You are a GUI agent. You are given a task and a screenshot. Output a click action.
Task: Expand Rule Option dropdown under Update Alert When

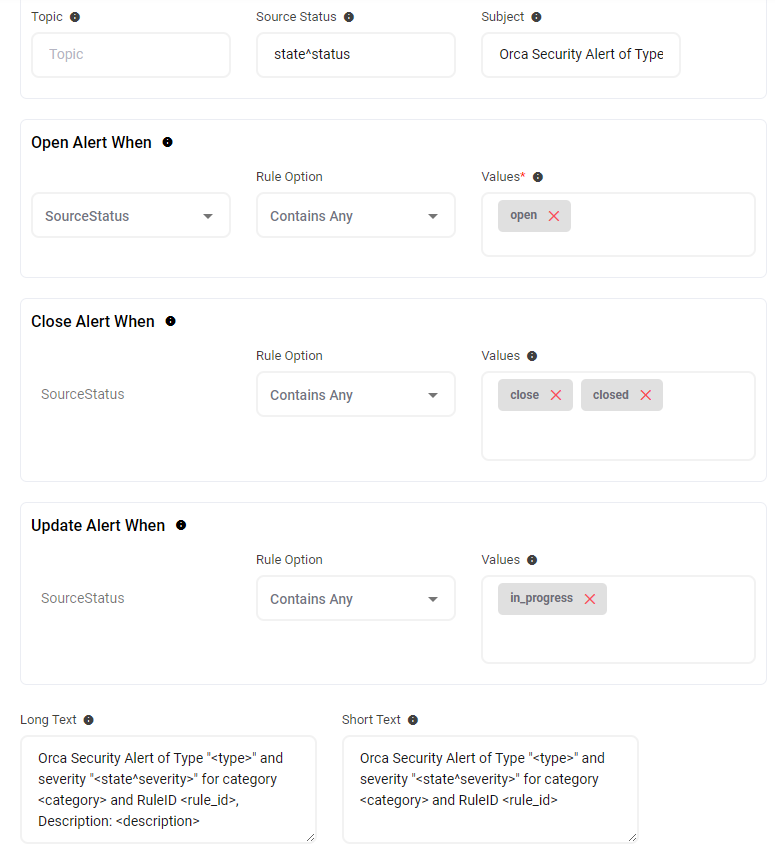pyautogui.click(x=355, y=599)
